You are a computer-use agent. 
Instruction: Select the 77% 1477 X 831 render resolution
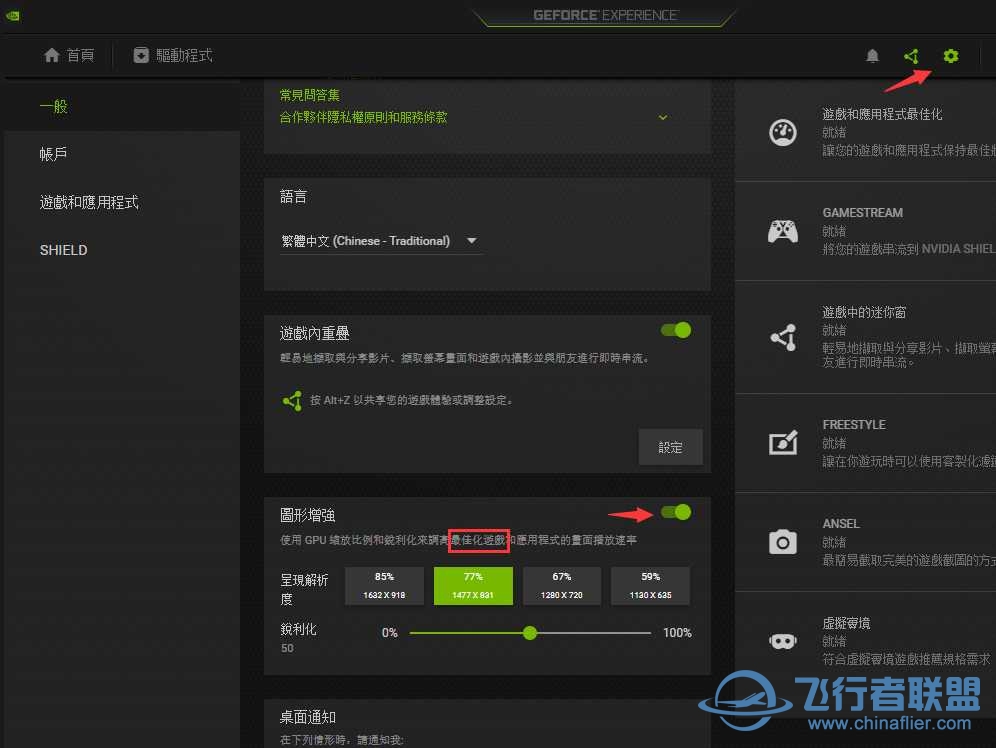[x=473, y=585]
